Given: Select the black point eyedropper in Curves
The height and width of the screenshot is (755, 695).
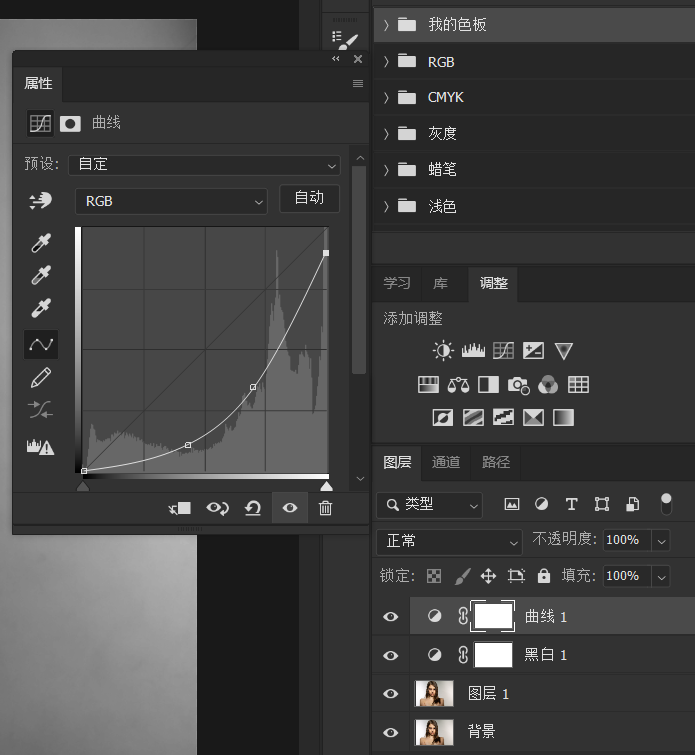Looking at the screenshot, I should tap(41, 243).
